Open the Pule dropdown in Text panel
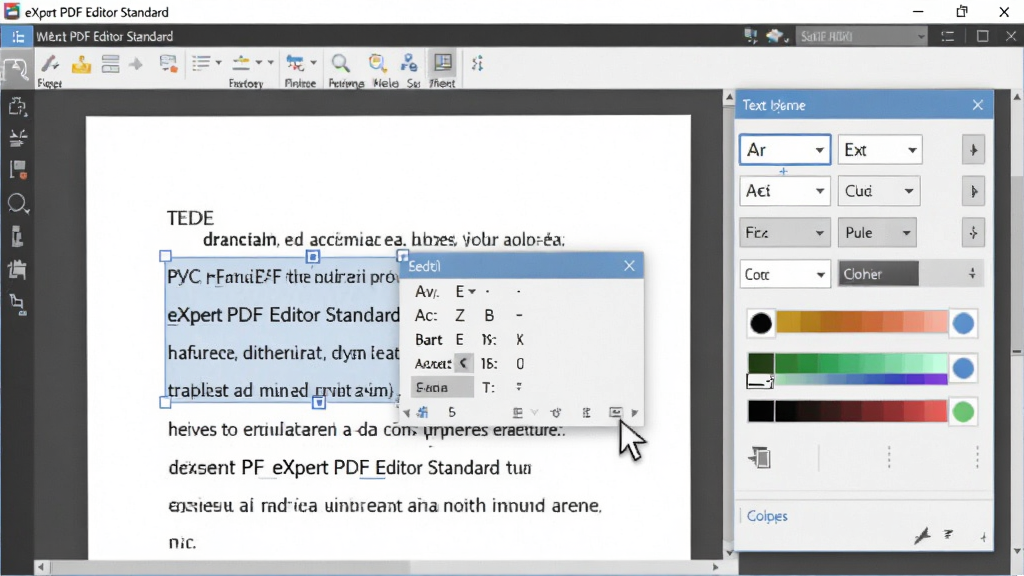This screenshot has height=576, width=1024. (x=877, y=232)
